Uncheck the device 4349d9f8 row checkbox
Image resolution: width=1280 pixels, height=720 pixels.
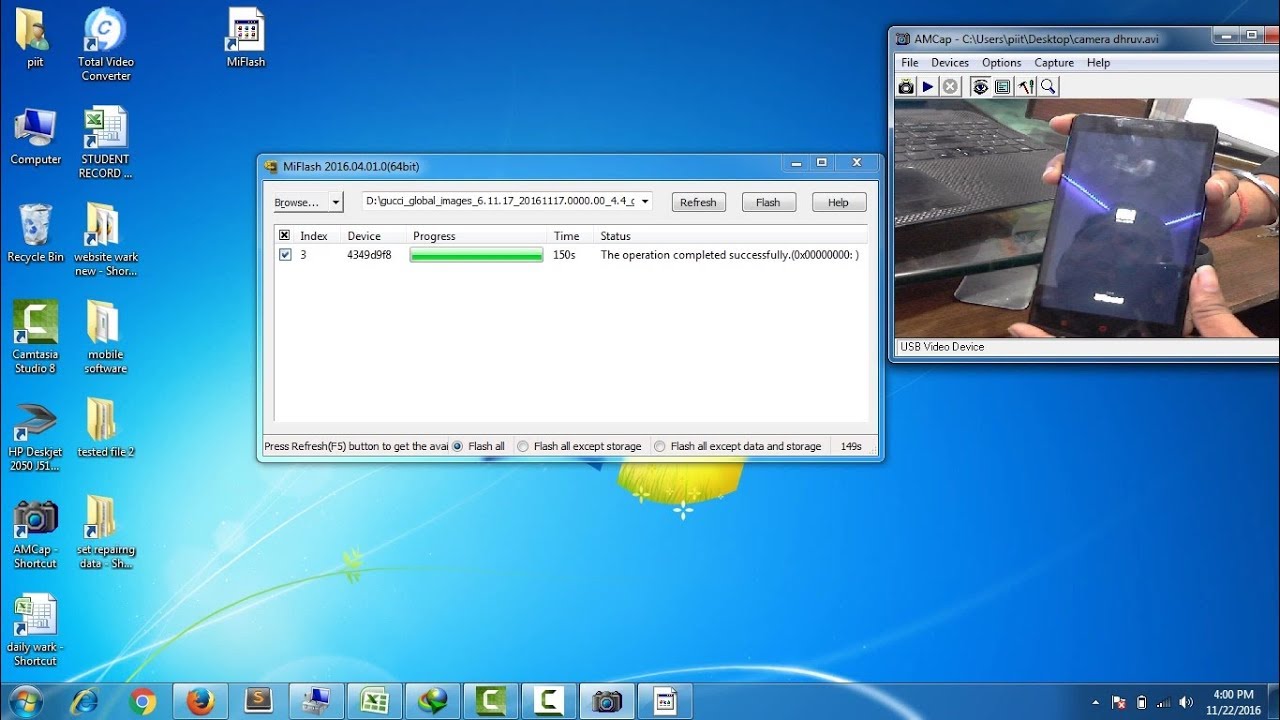pos(285,255)
